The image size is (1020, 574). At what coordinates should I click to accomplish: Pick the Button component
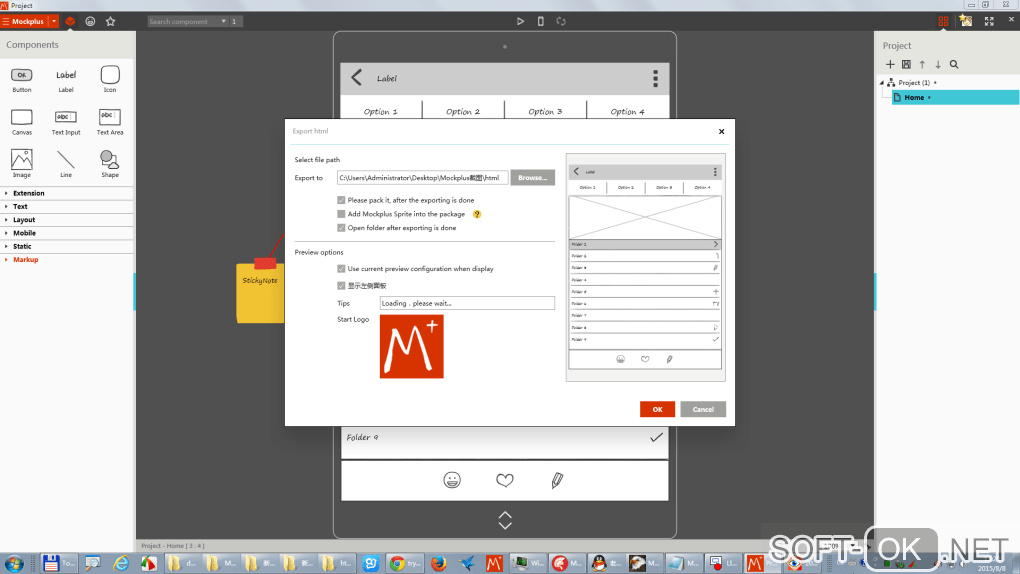click(x=21, y=80)
